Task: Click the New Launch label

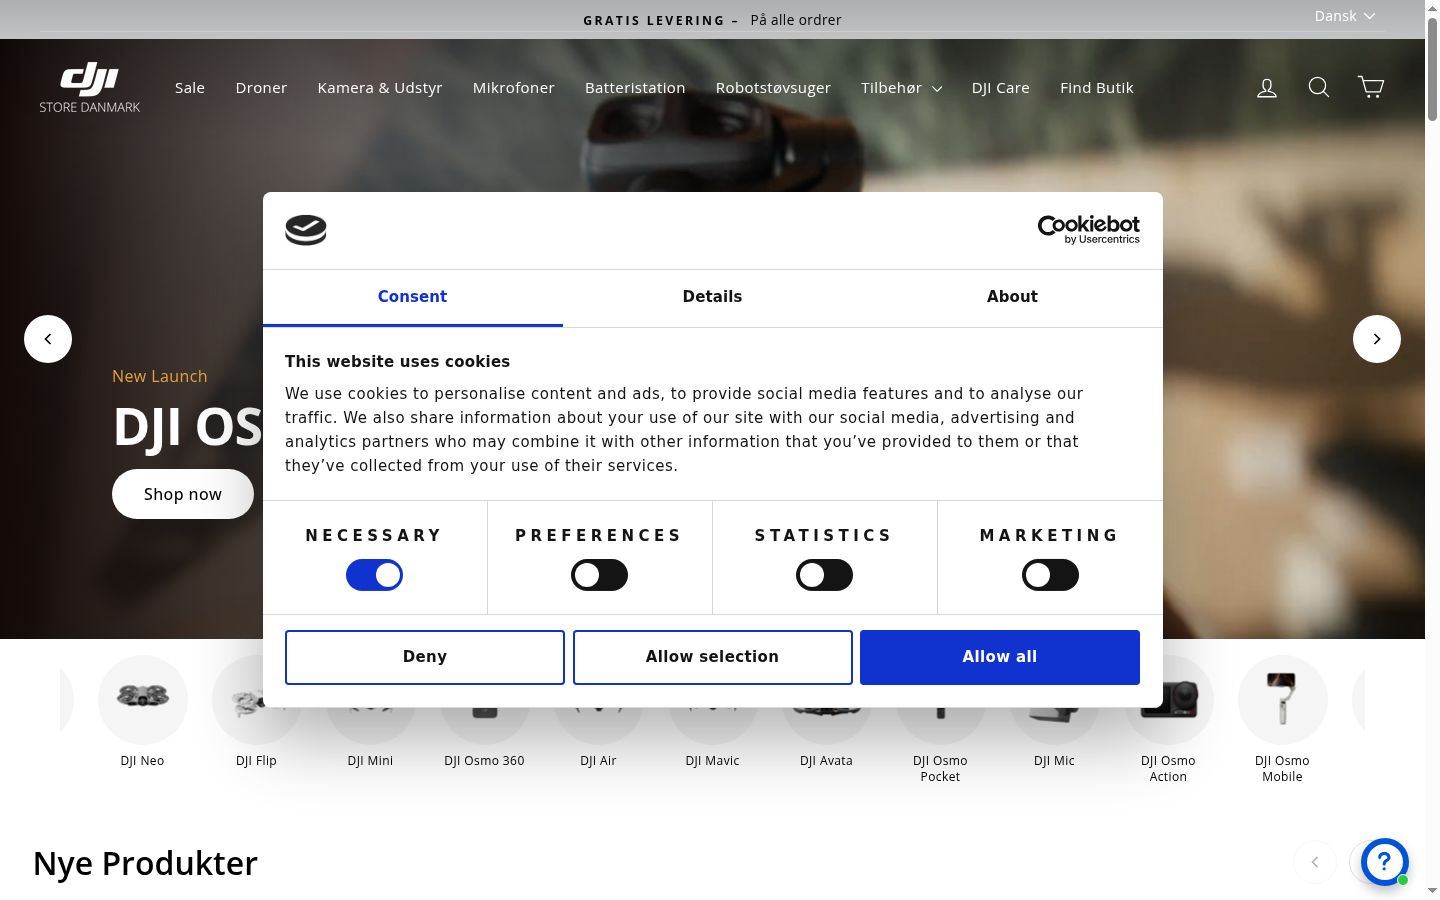Action: click(160, 376)
